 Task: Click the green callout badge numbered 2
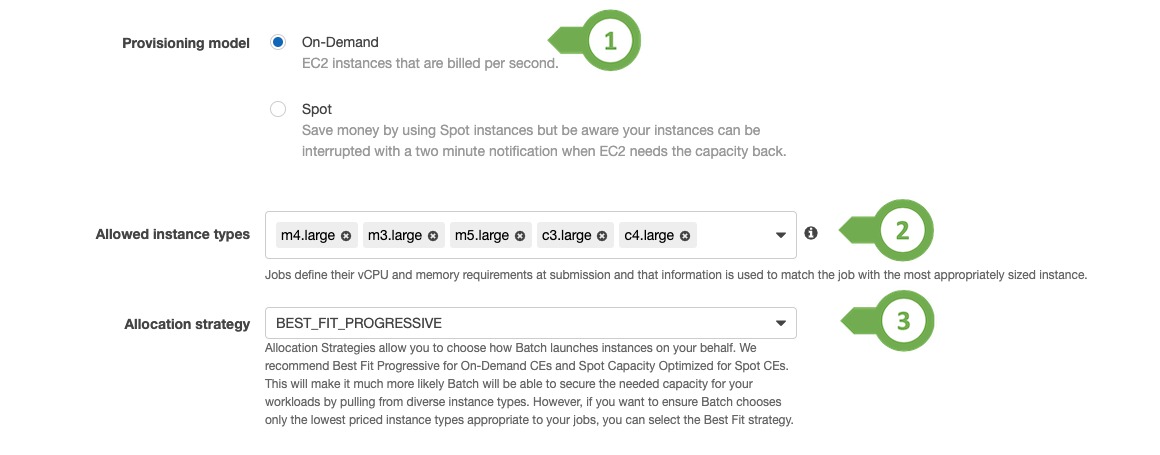click(x=903, y=231)
